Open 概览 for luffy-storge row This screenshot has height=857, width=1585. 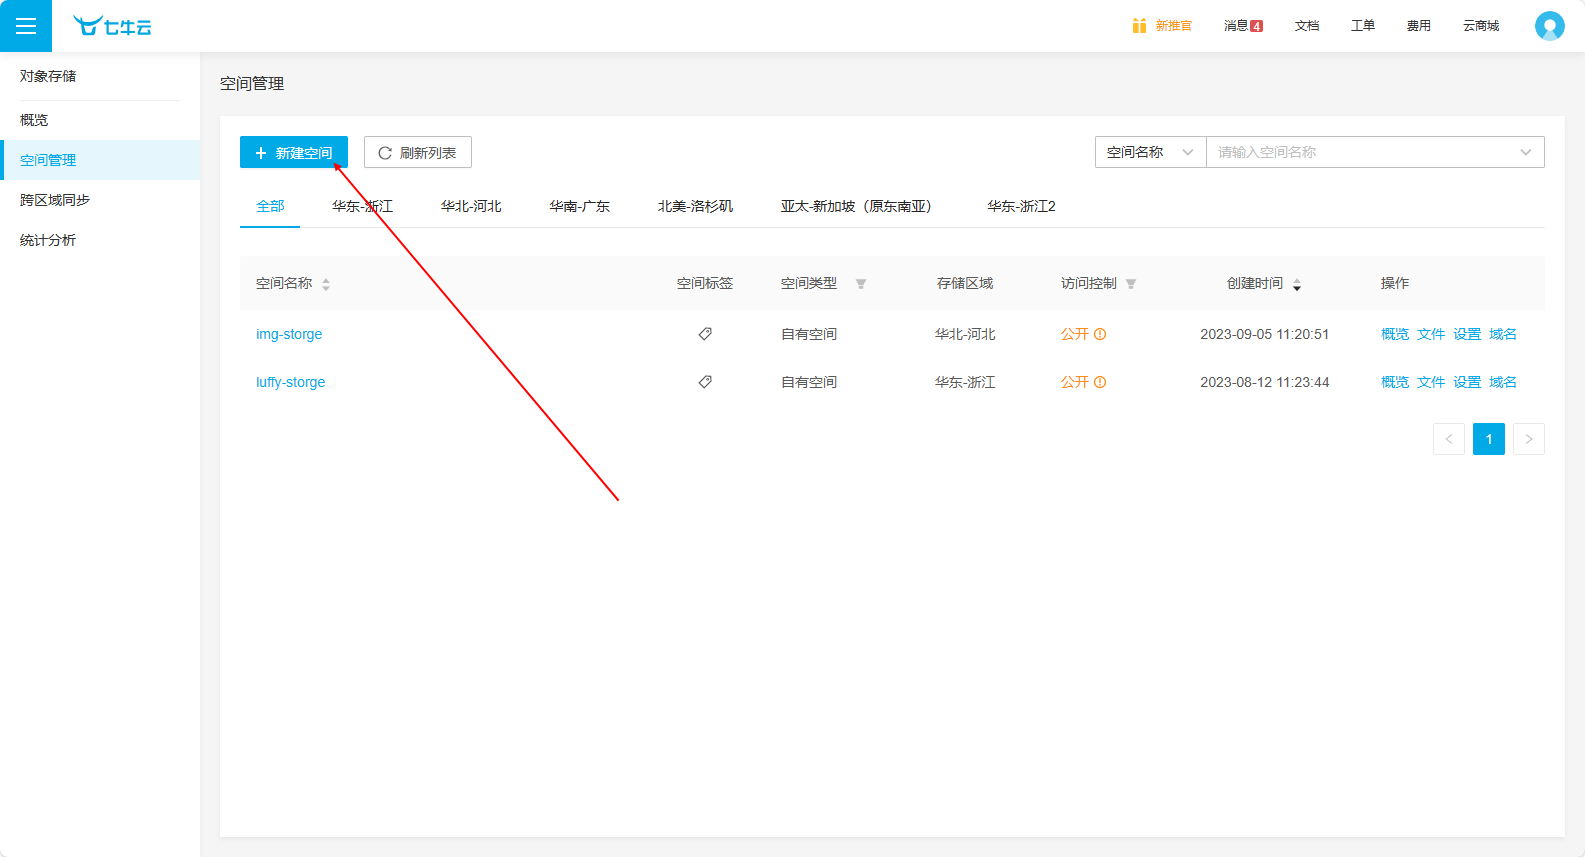coord(1395,382)
